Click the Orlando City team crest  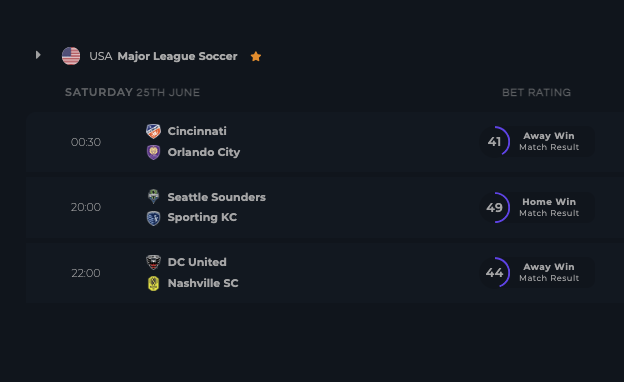[x=153, y=152]
